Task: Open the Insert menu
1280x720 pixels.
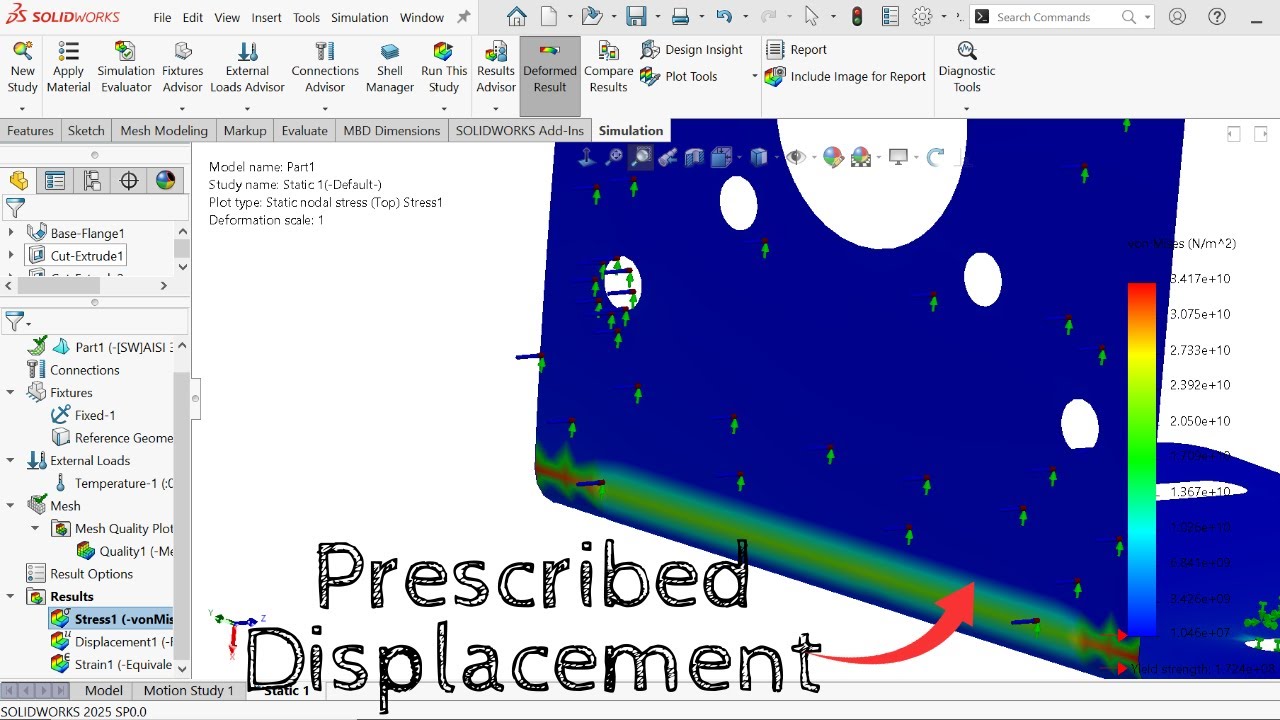Action: (266, 17)
